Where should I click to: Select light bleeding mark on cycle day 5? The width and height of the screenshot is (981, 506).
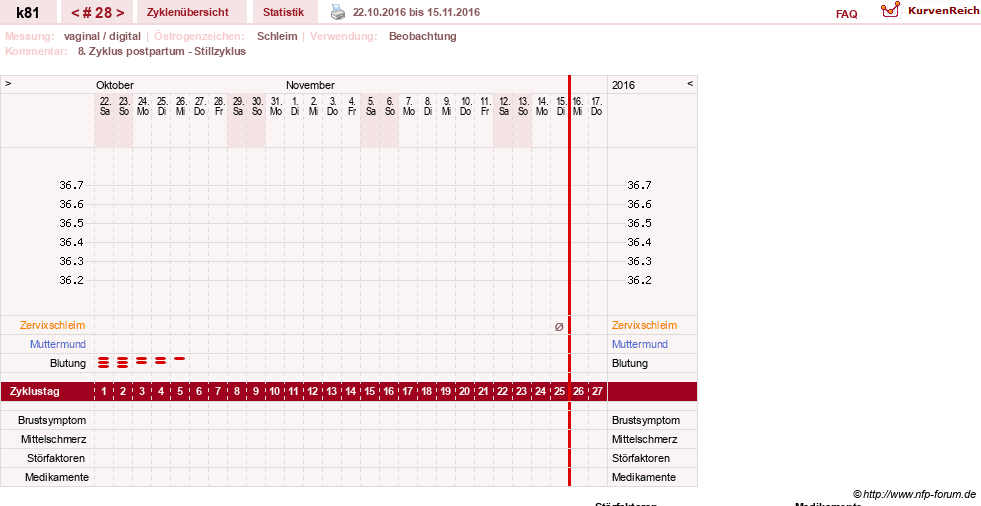(180, 358)
